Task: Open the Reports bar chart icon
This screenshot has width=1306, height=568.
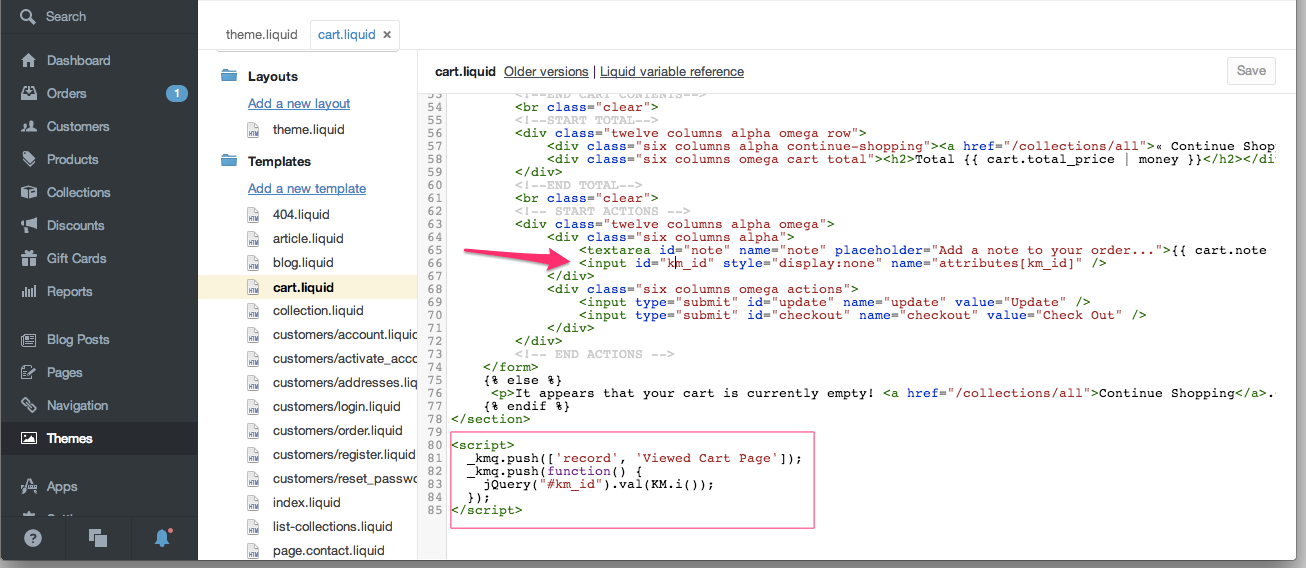Action: click(x=28, y=292)
